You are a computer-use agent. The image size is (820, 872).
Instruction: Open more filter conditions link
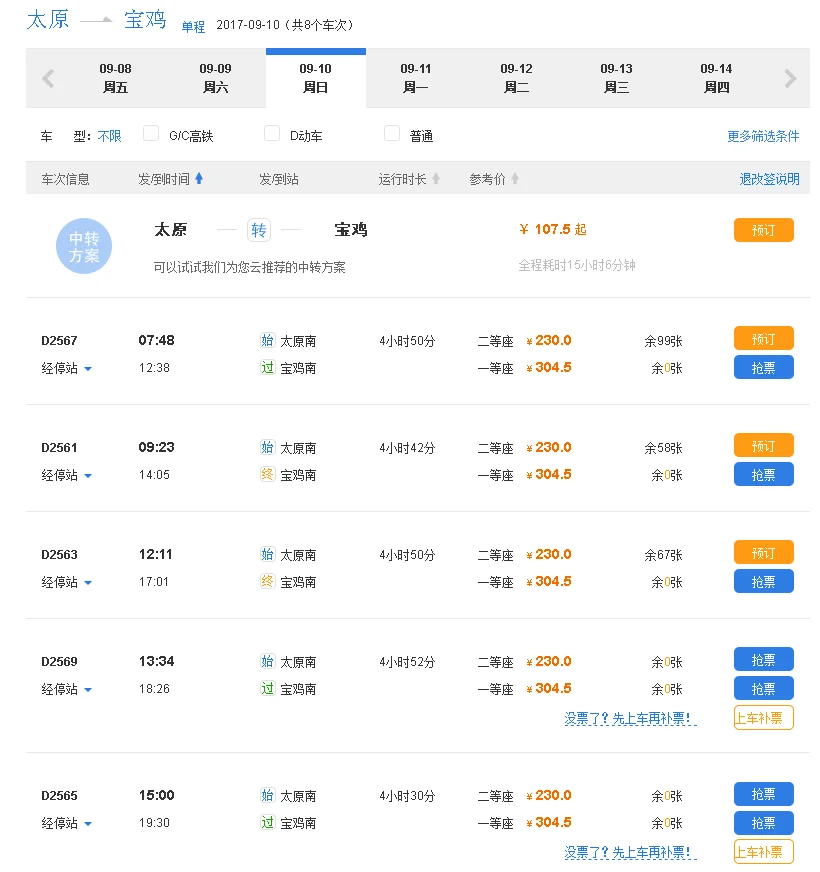pos(763,136)
